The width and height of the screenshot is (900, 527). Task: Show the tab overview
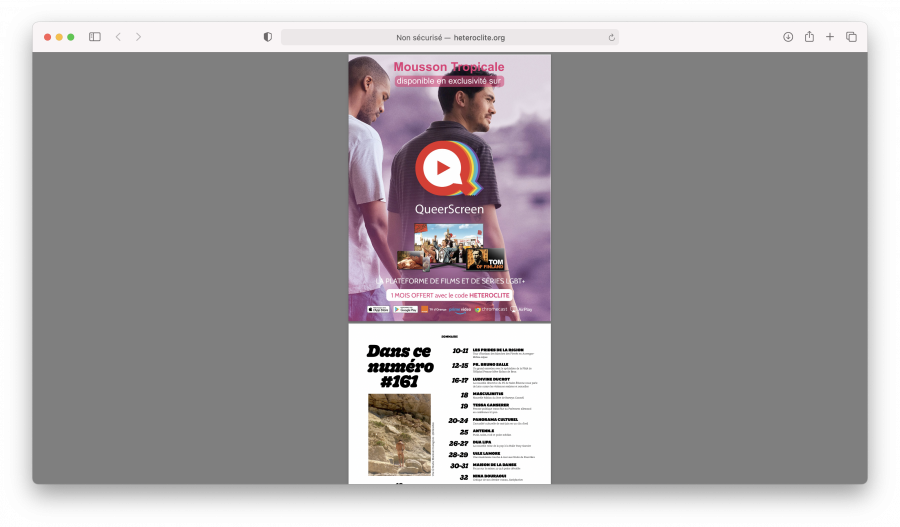tap(851, 37)
